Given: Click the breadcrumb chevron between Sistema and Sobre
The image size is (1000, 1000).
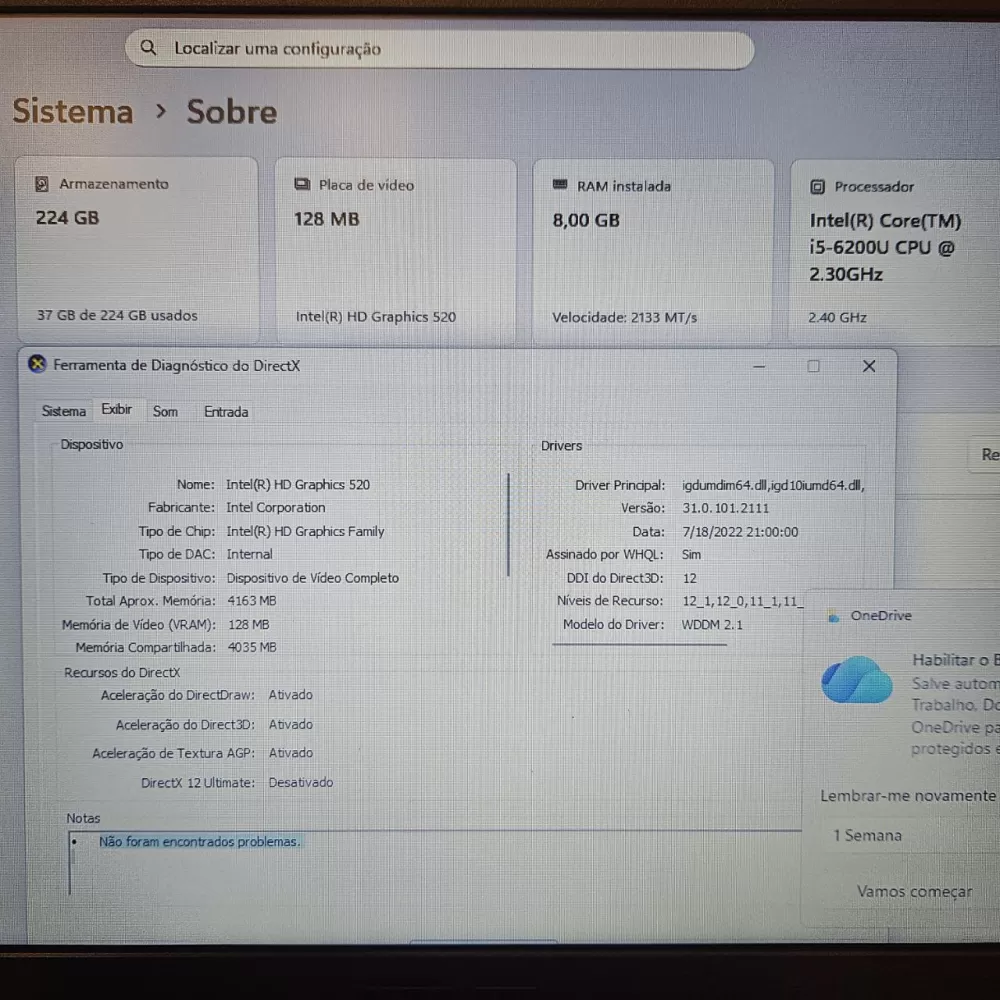Looking at the screenshot, I should click(x=161, y=112).
